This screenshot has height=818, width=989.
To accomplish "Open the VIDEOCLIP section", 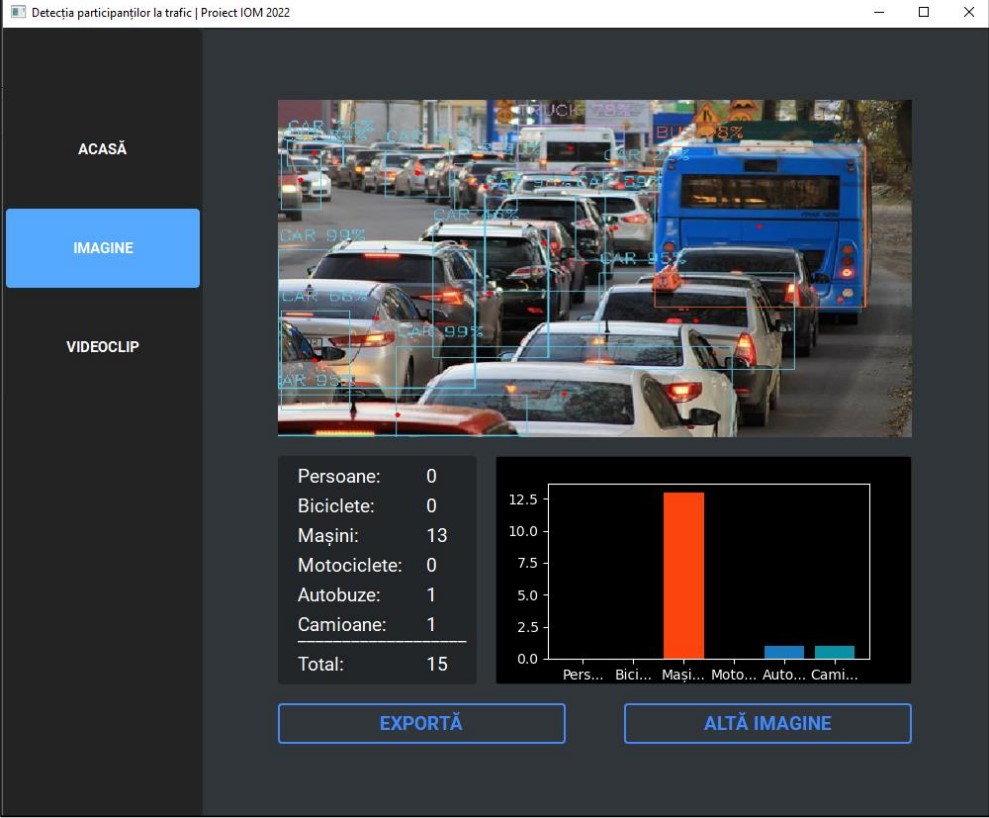I will click(102, 346).
